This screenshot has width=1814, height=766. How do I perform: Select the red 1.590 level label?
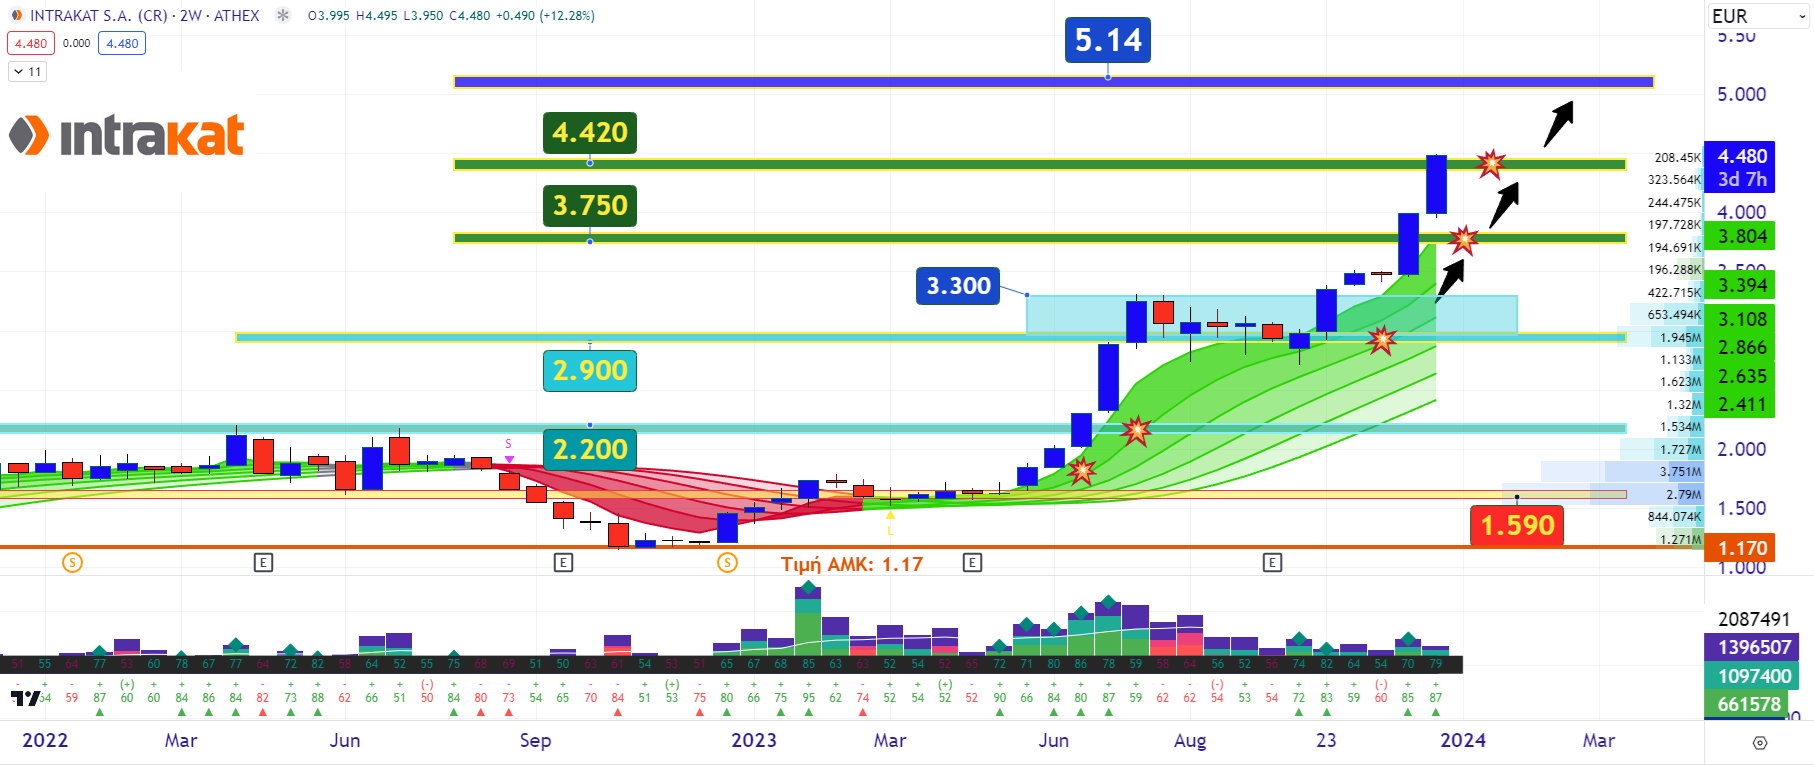point(1517,525)
